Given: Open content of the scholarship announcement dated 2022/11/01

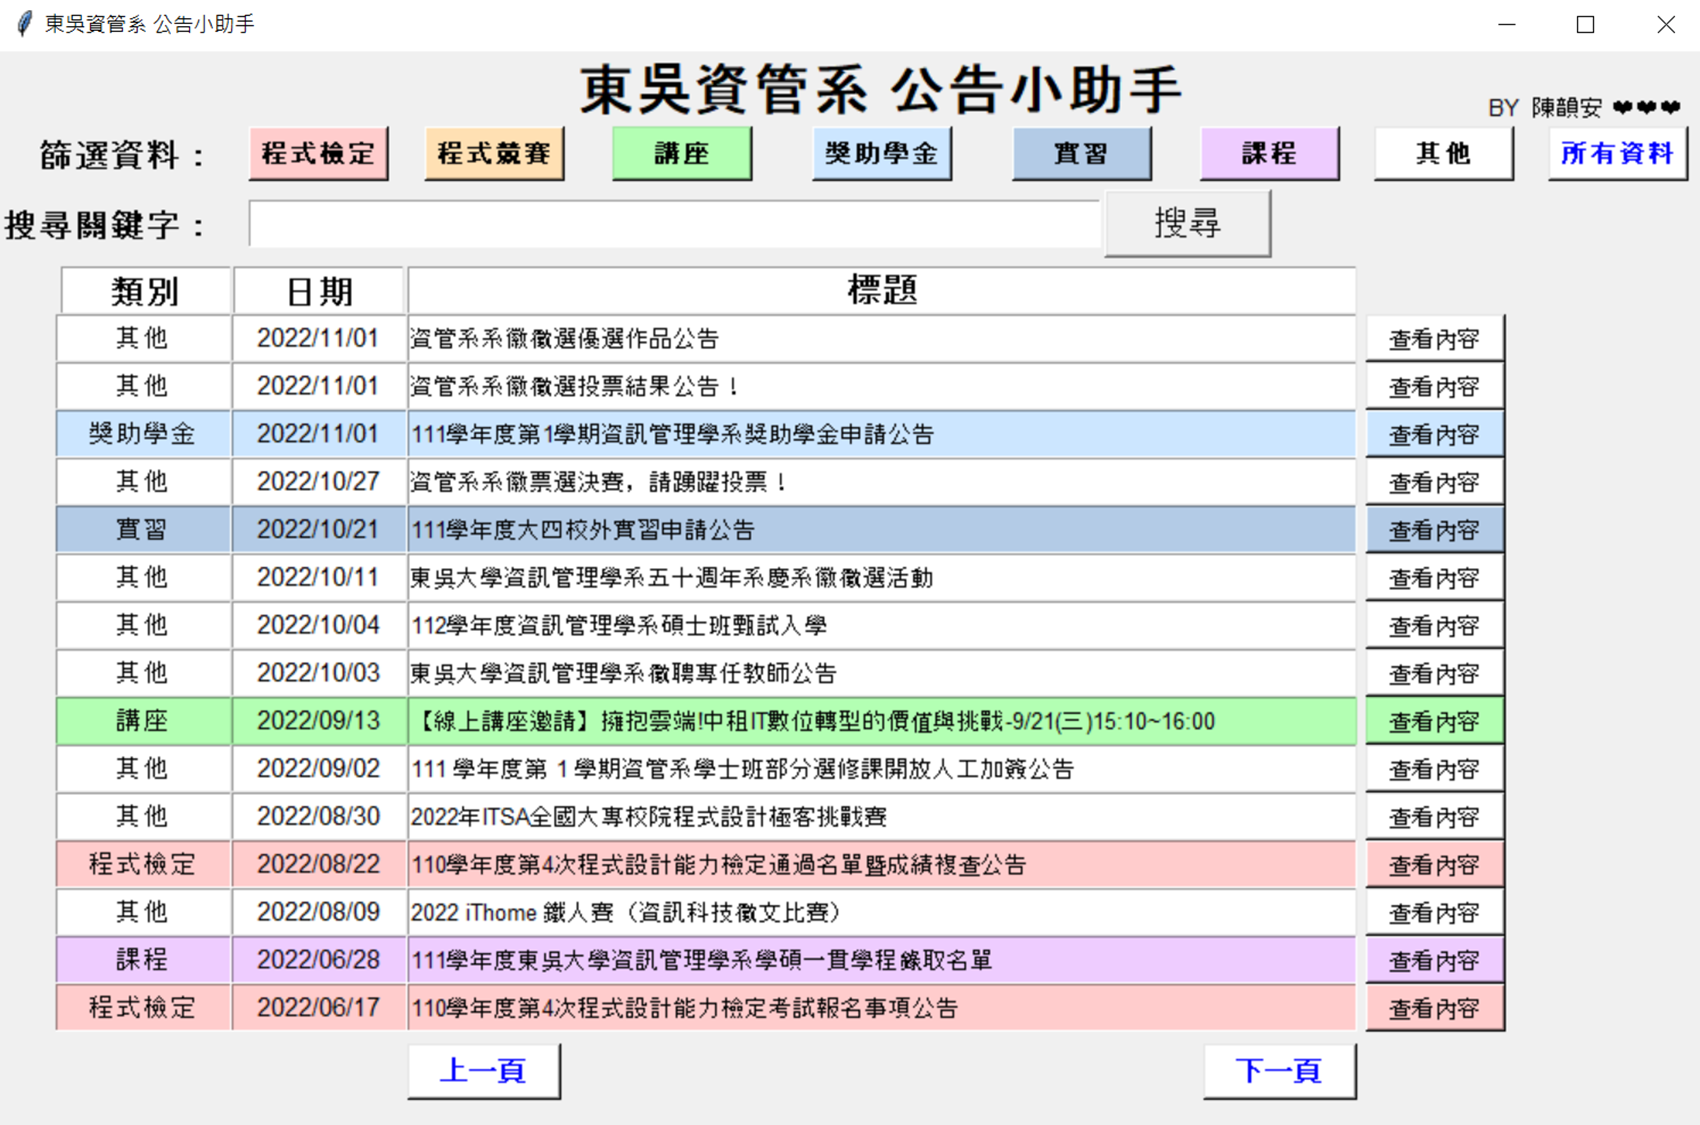Looking at the screenshot, I should coord(1435,434).
